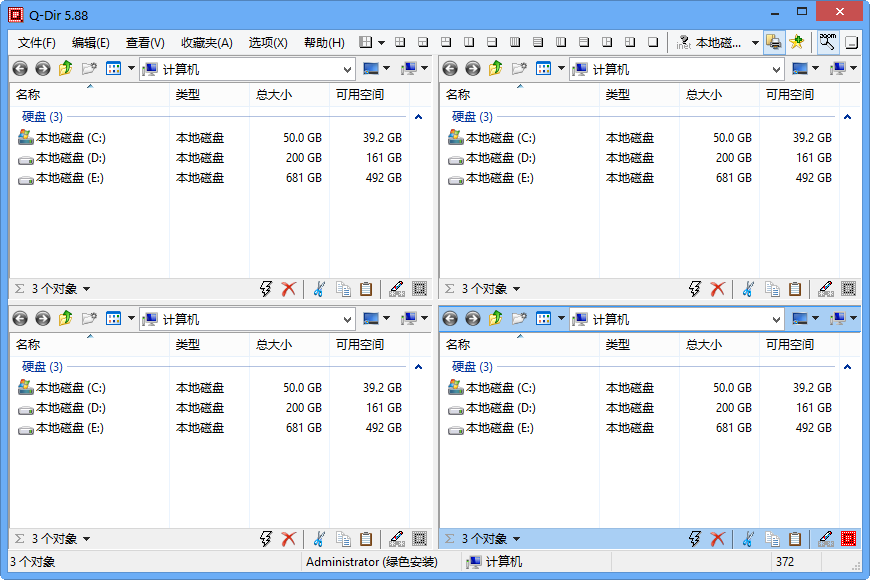Toggle the rightmost window-frame toolbar button
The width and height of the screenshot is (870, 580).
tap(852, 42)
